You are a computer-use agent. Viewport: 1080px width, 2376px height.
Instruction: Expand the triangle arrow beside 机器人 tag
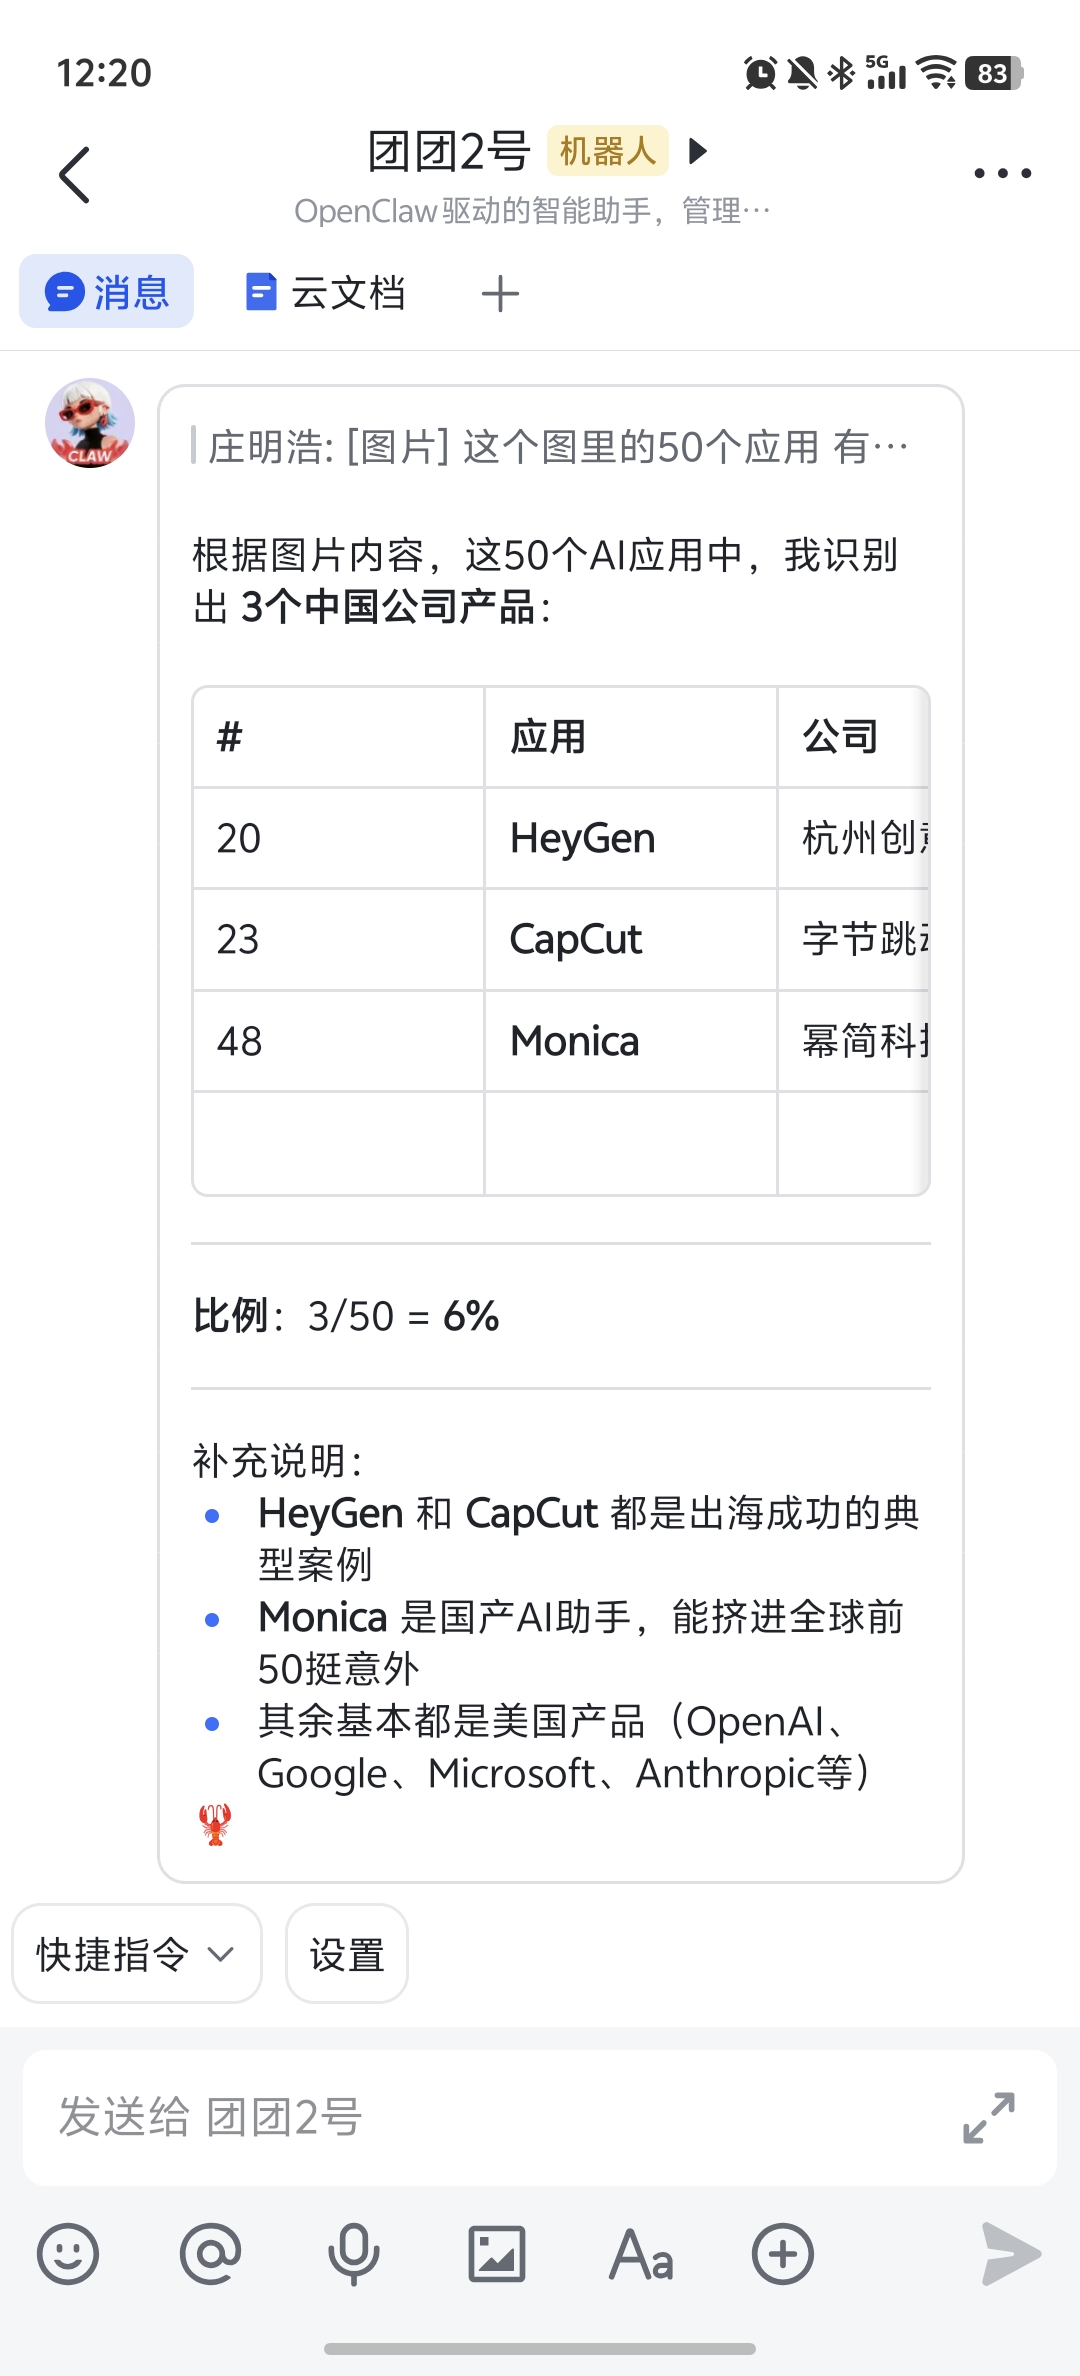tap(699, 151)
